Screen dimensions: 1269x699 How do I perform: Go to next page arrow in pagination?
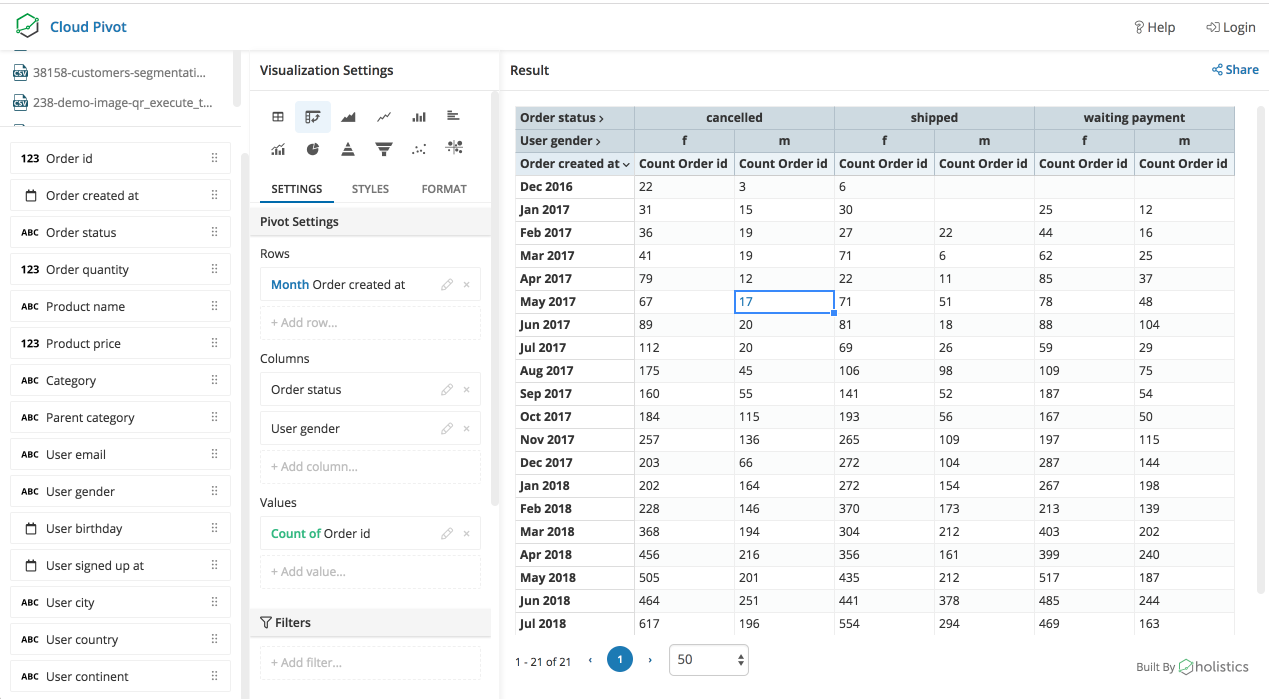click(650, 660)
